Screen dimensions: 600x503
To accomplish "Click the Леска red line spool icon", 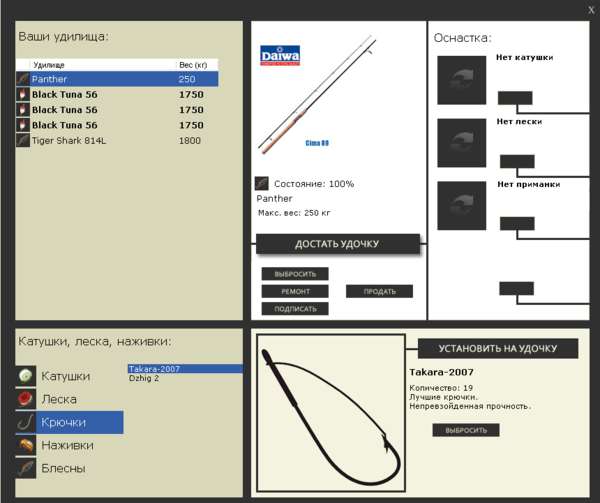I will tap(26, 399).
